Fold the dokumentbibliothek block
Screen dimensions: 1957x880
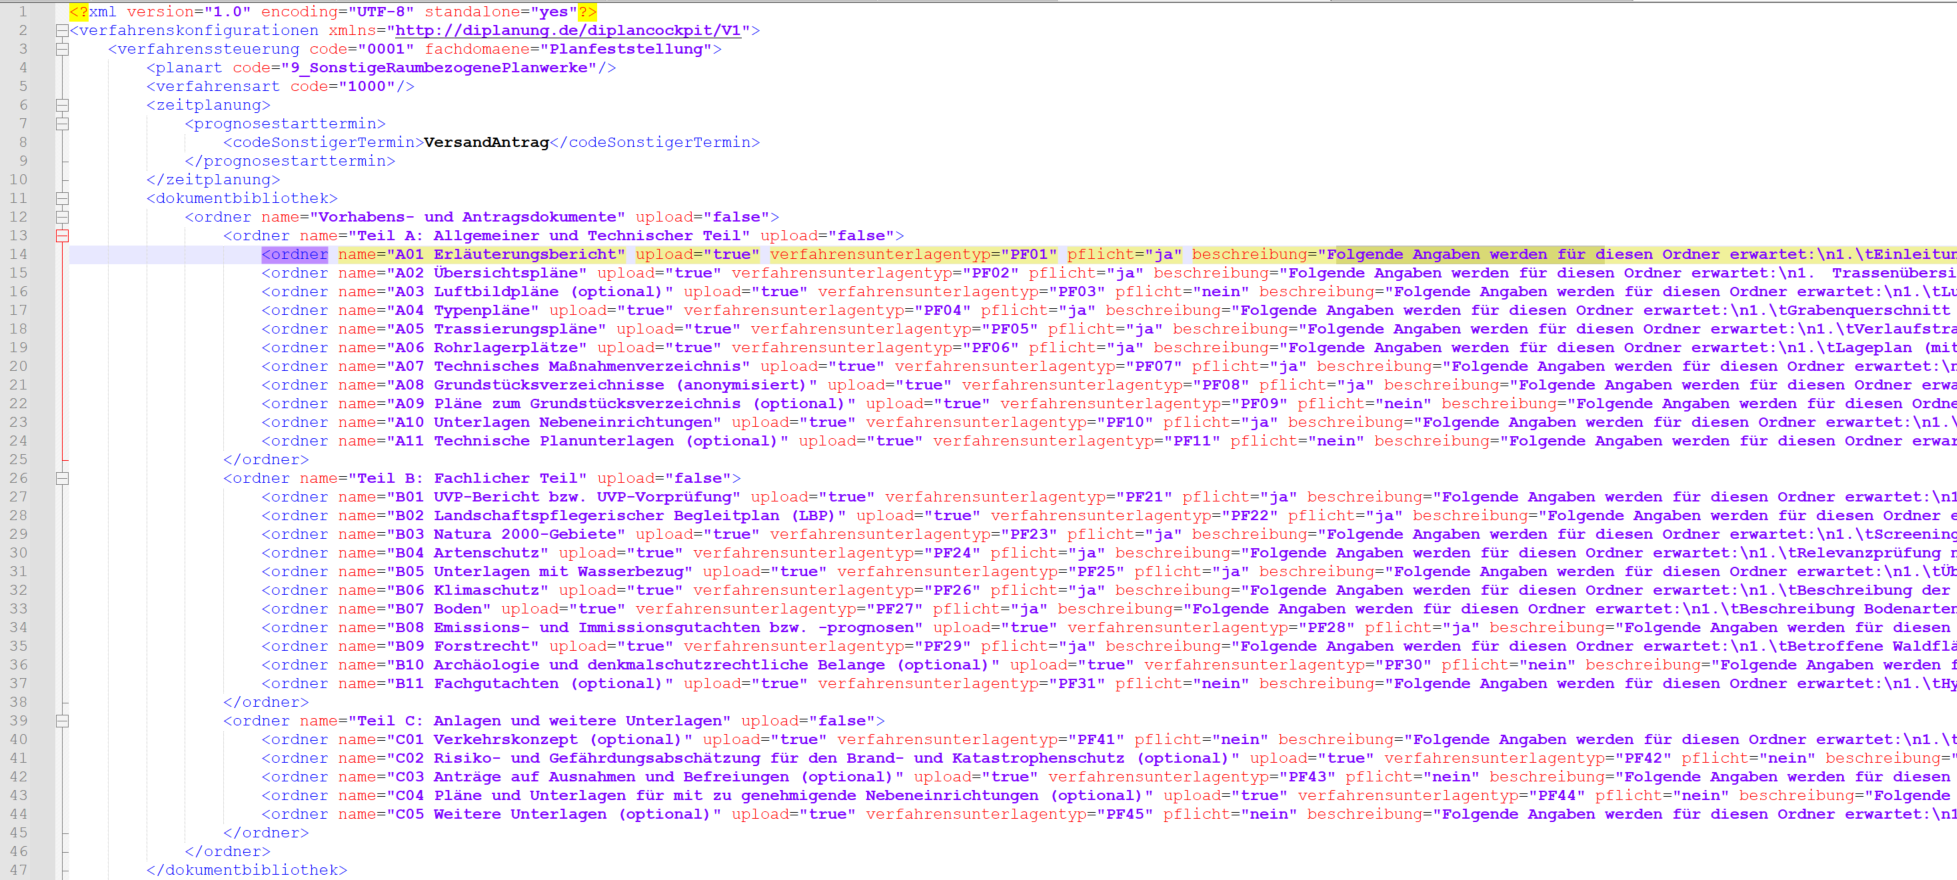tap(62, 198)
